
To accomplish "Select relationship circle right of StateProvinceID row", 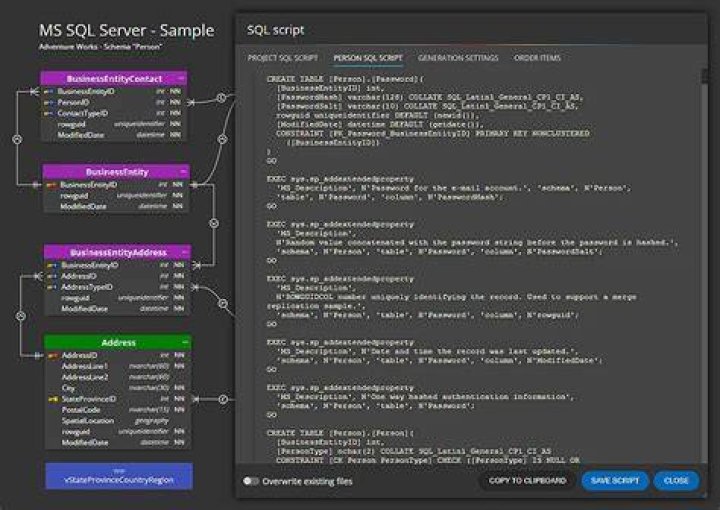I will 223,399.
